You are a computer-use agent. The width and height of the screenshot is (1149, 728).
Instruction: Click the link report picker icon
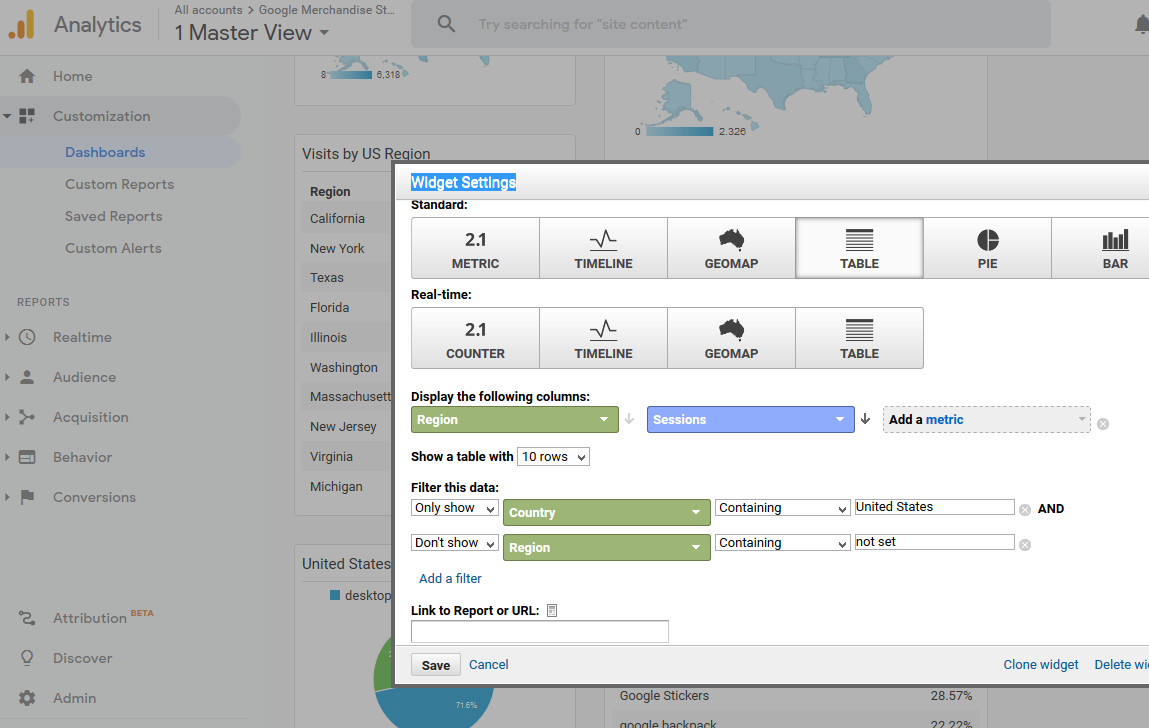point(552,611)
